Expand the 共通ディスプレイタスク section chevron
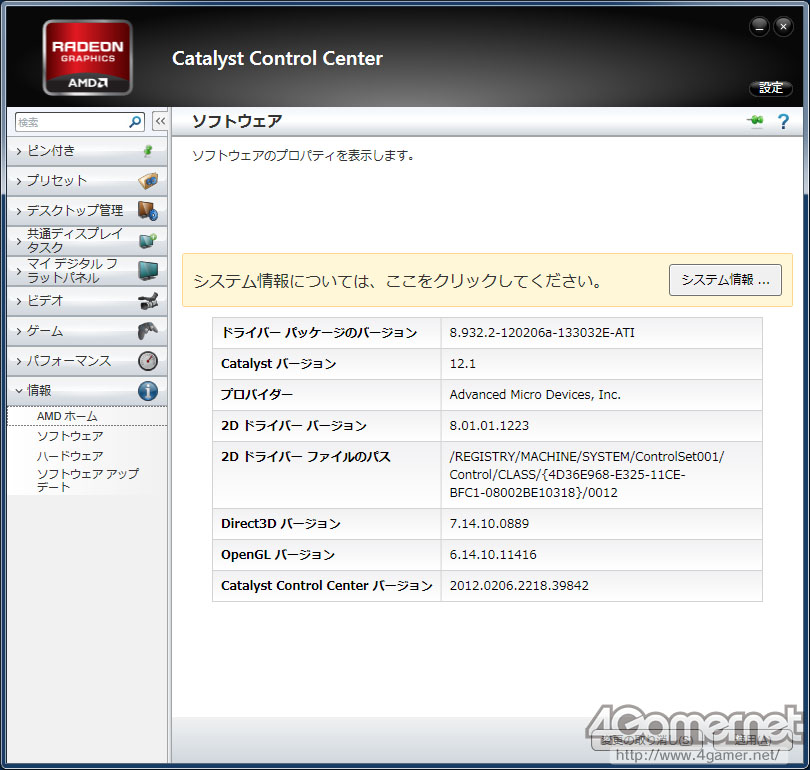This screenshot has height=770, width=810. [19, 241]
